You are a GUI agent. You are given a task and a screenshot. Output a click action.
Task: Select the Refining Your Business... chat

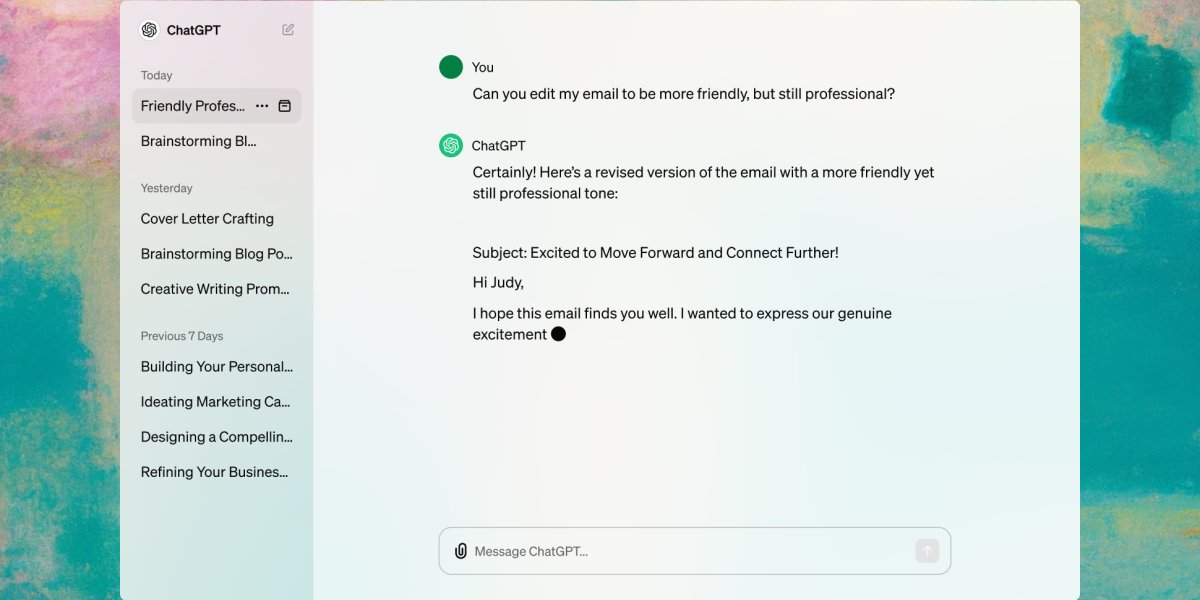pos(215,472)
